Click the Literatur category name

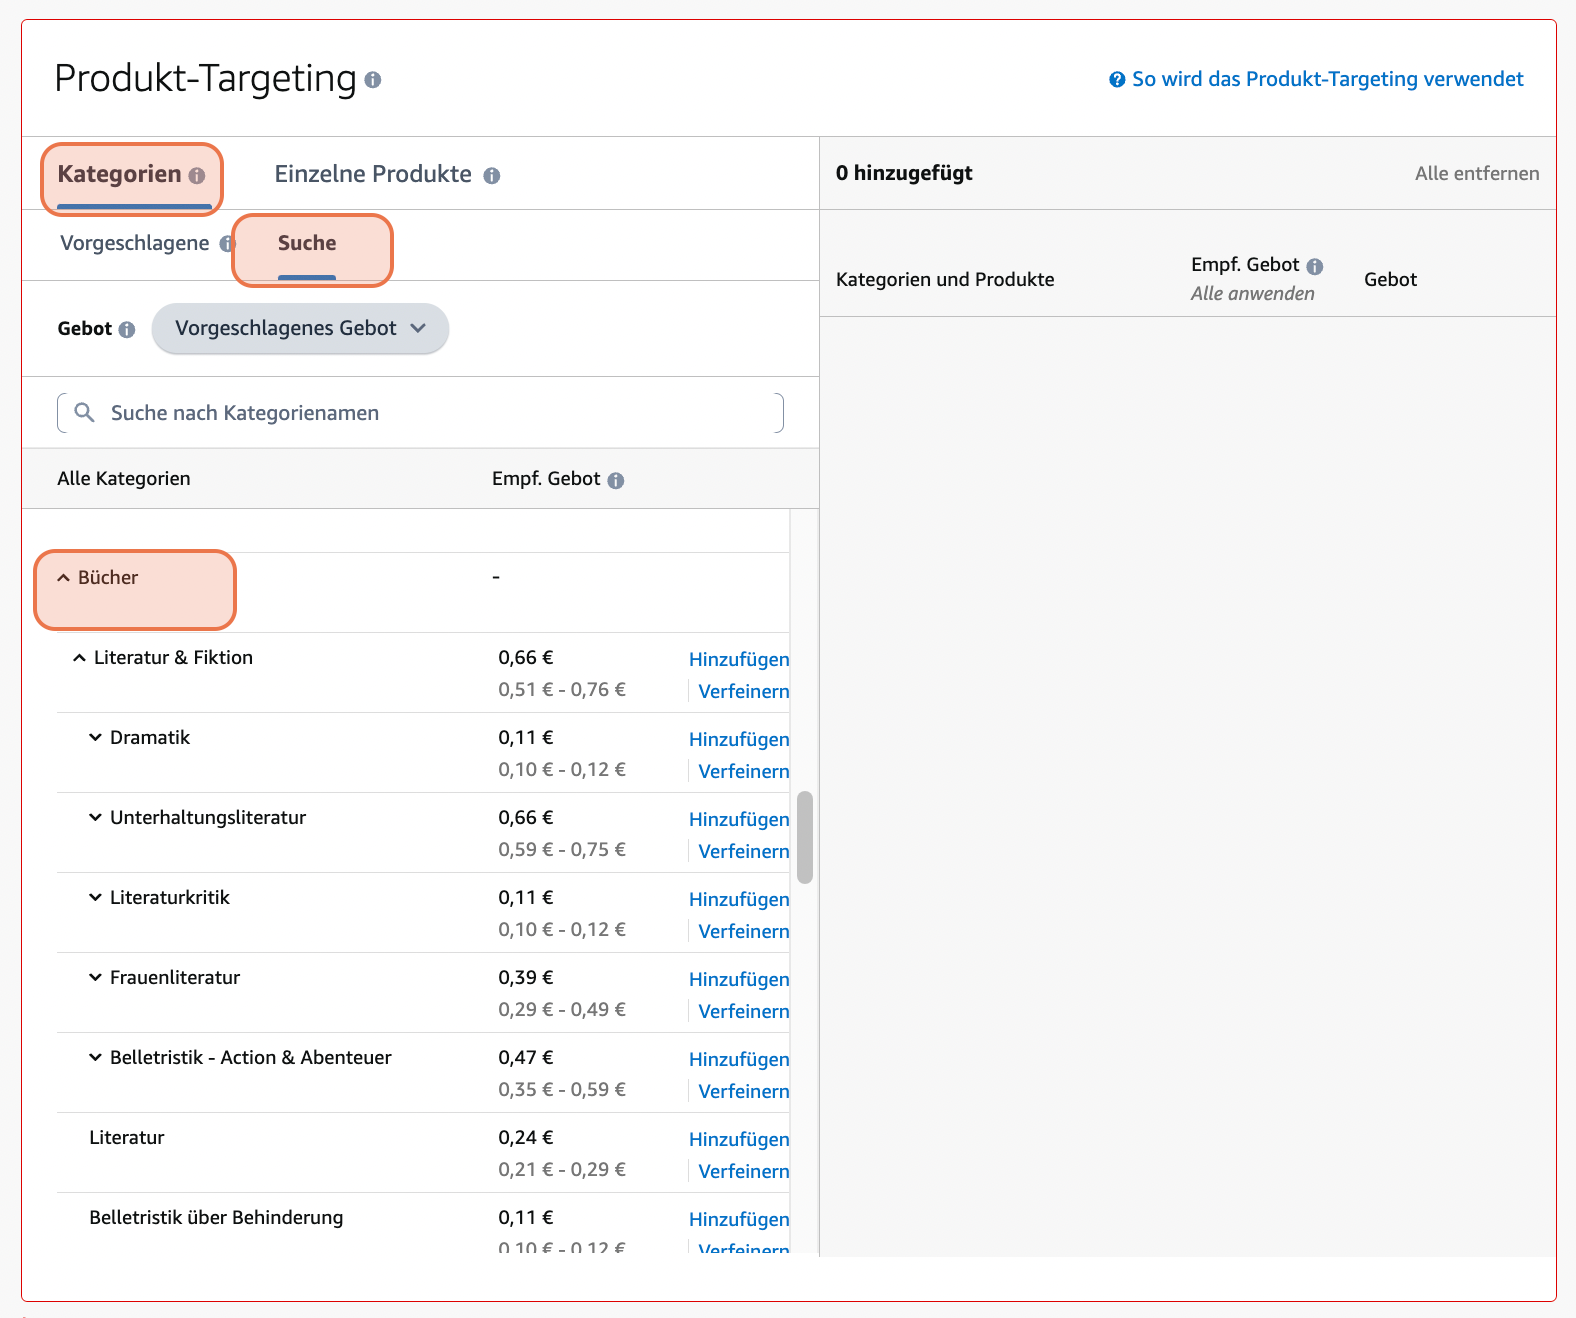pos(127,1137)
